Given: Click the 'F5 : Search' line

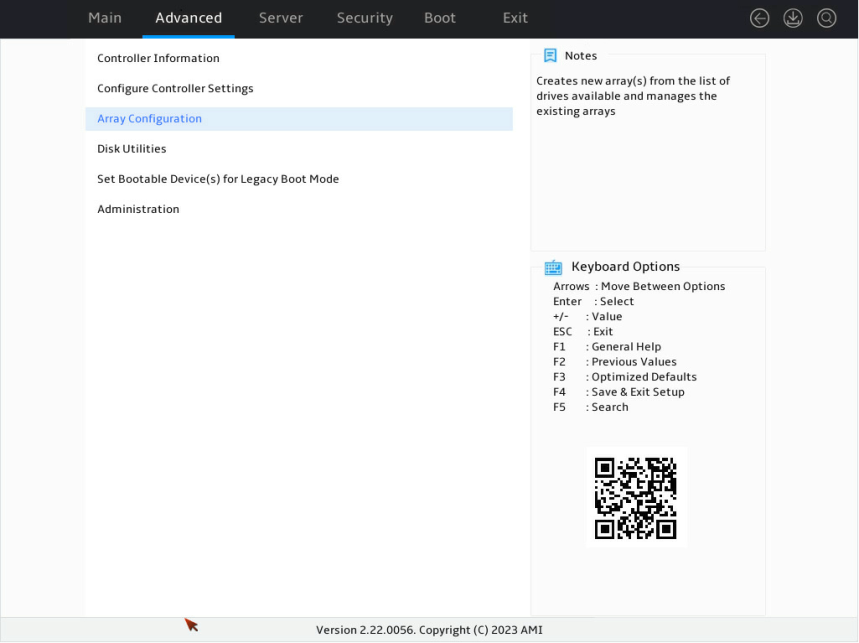Looking at the screenshot, I should point(591,407).
